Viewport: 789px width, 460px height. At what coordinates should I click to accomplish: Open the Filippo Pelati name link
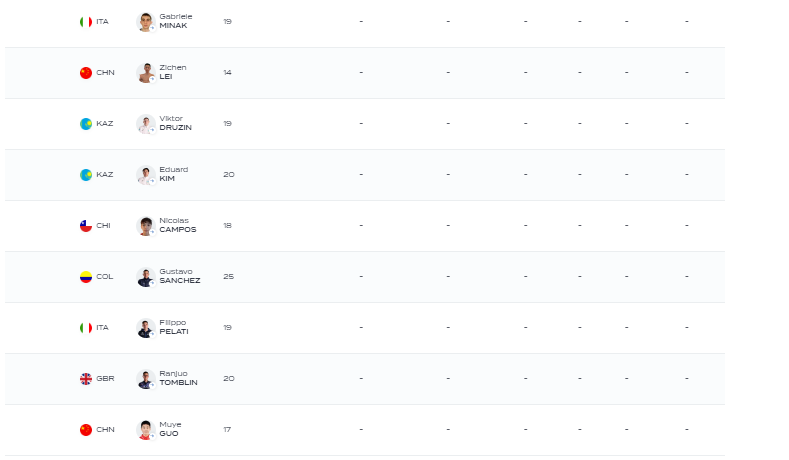[x=175, y=327]
